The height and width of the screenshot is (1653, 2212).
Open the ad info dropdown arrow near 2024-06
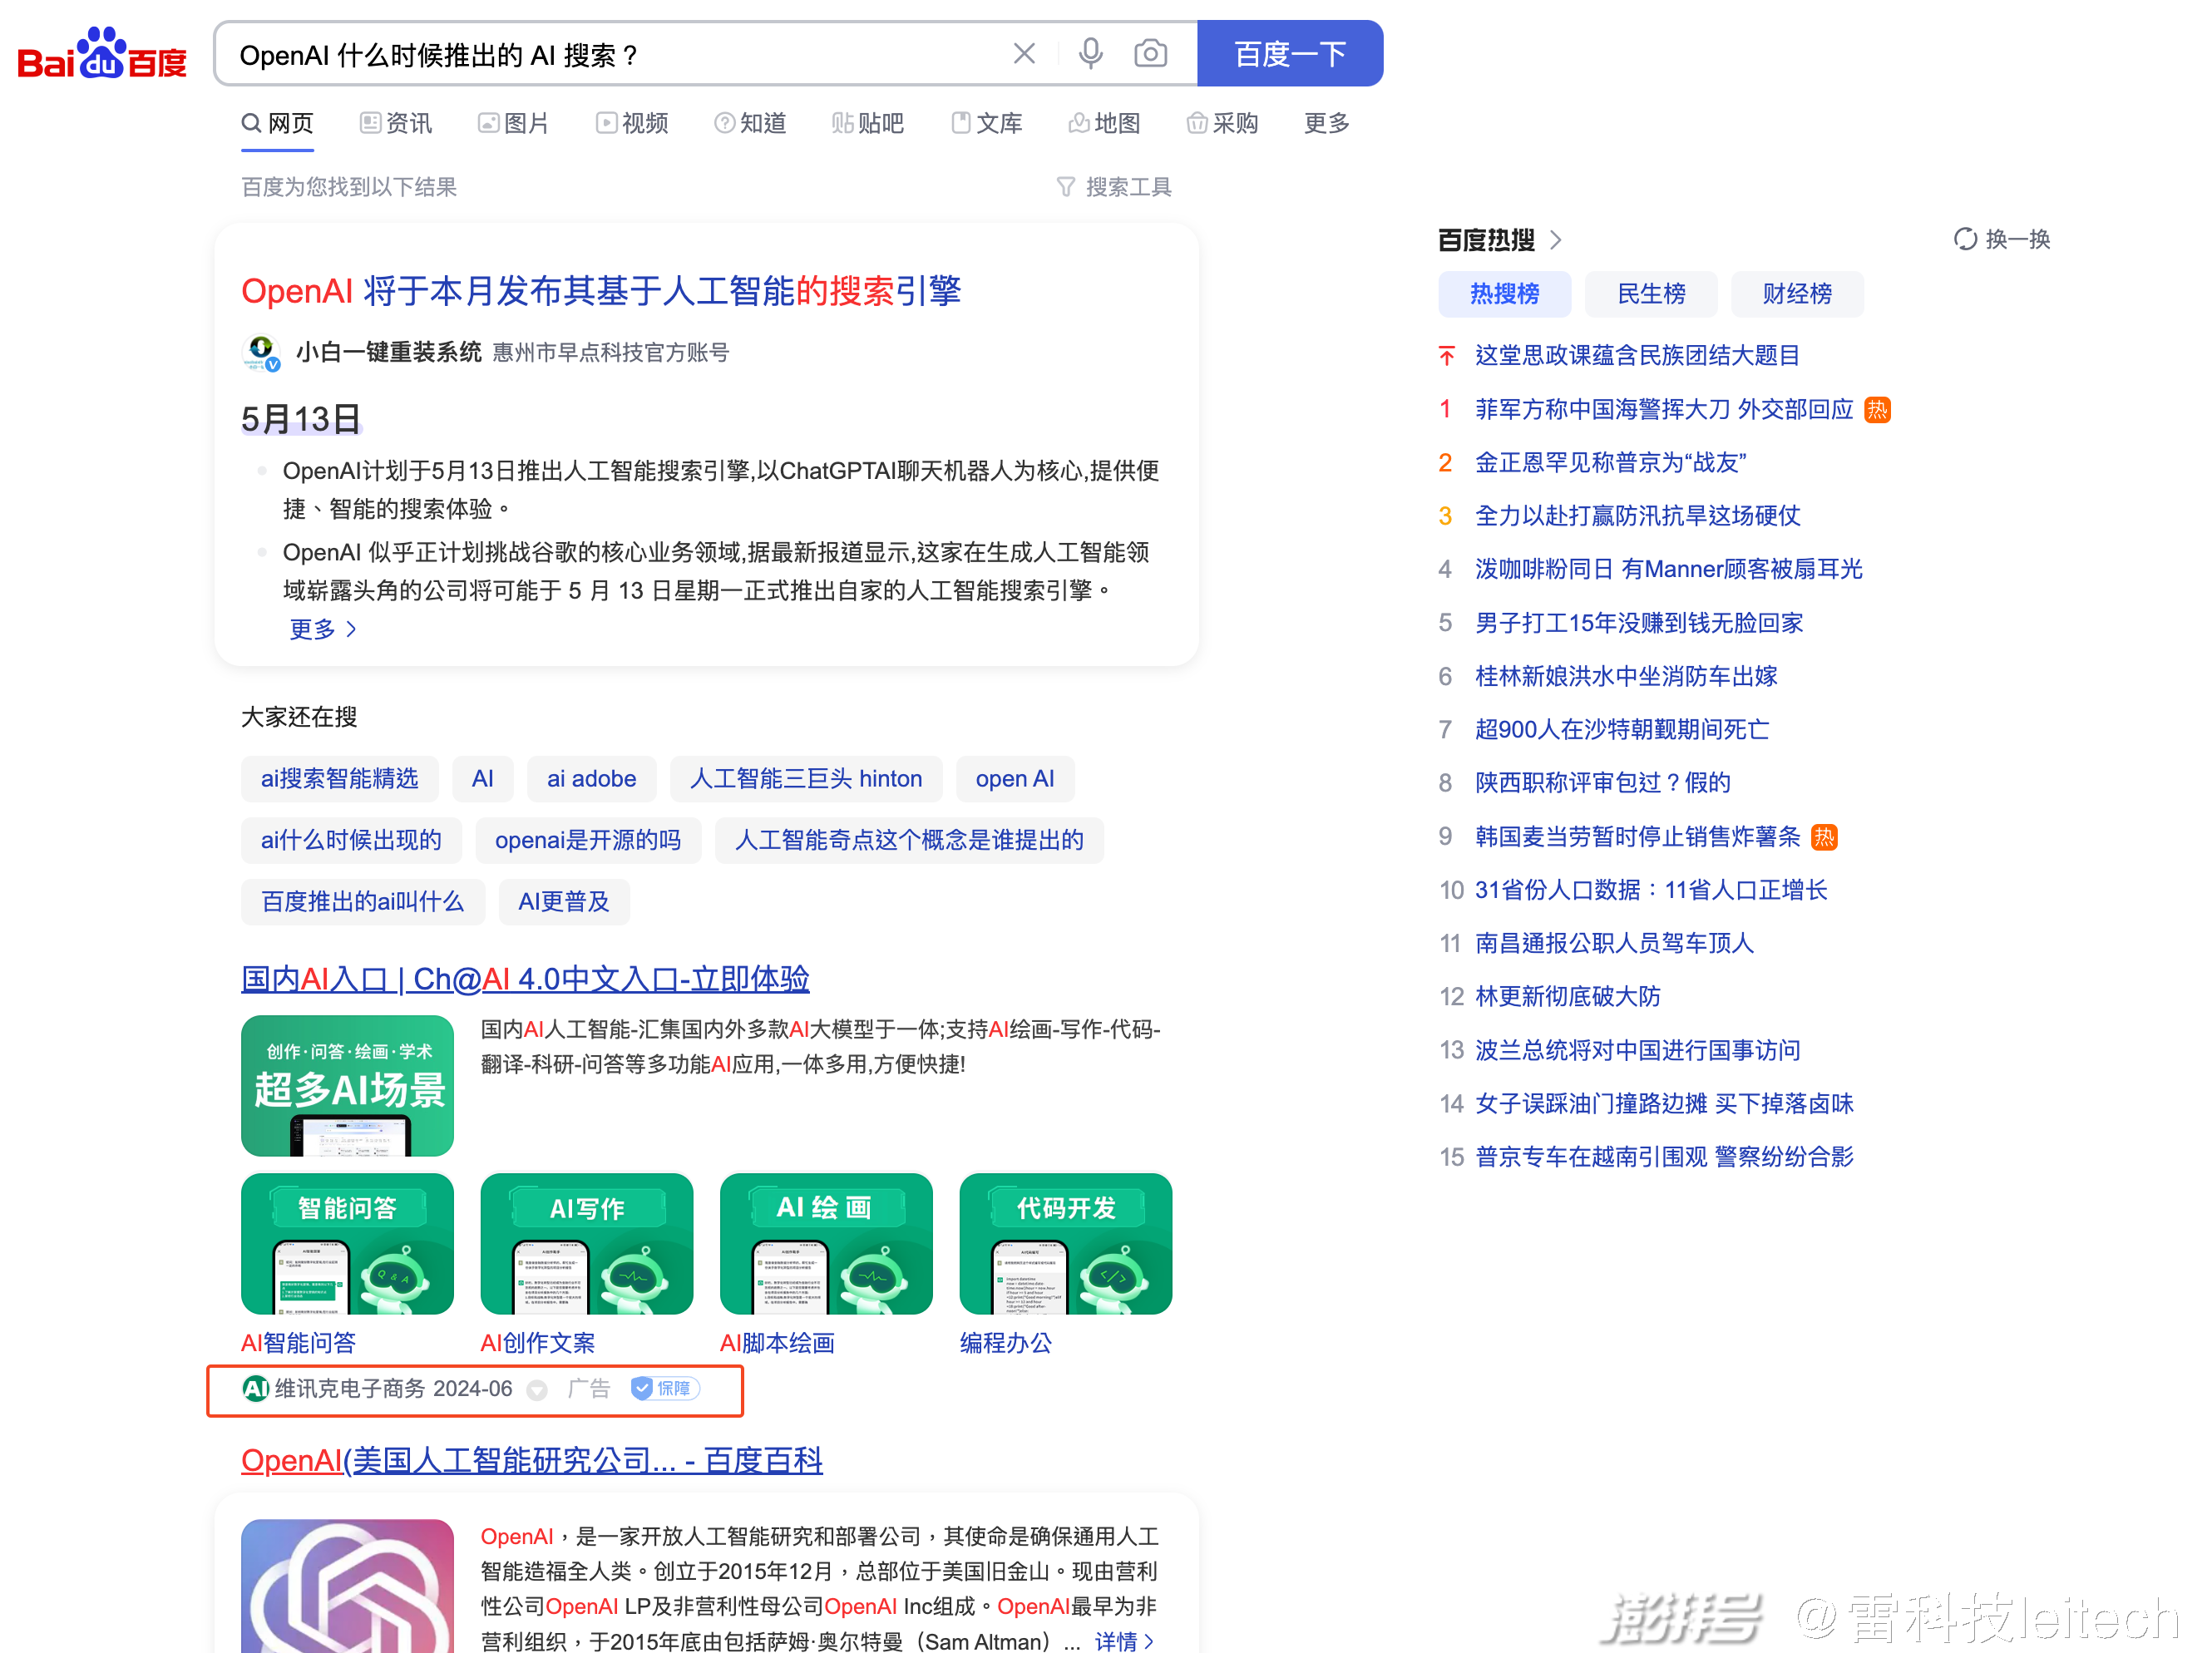537,1390
